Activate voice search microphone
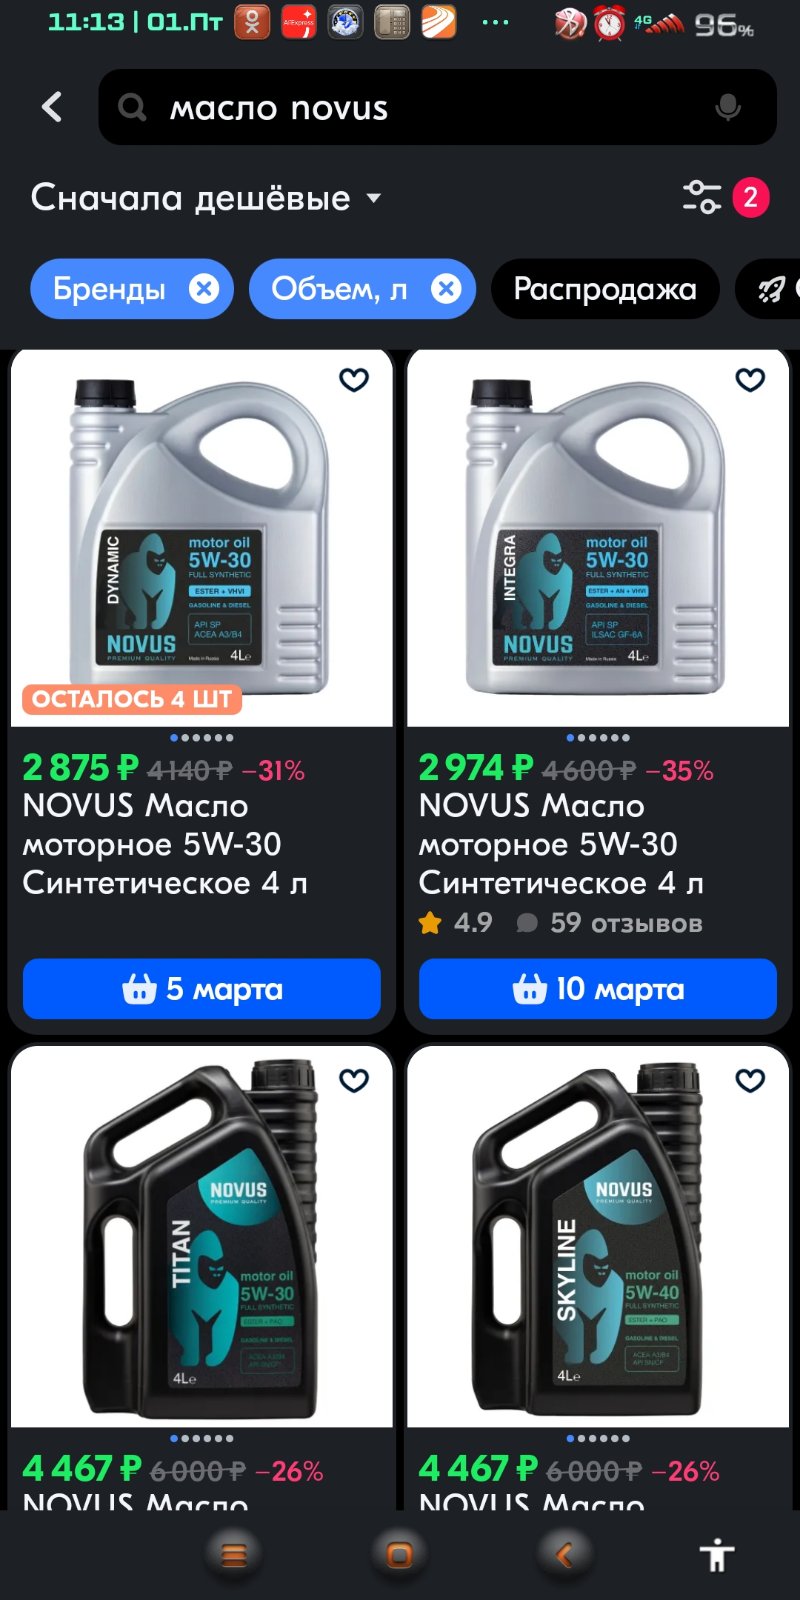The image size is (800, 1600). (728, 107)
